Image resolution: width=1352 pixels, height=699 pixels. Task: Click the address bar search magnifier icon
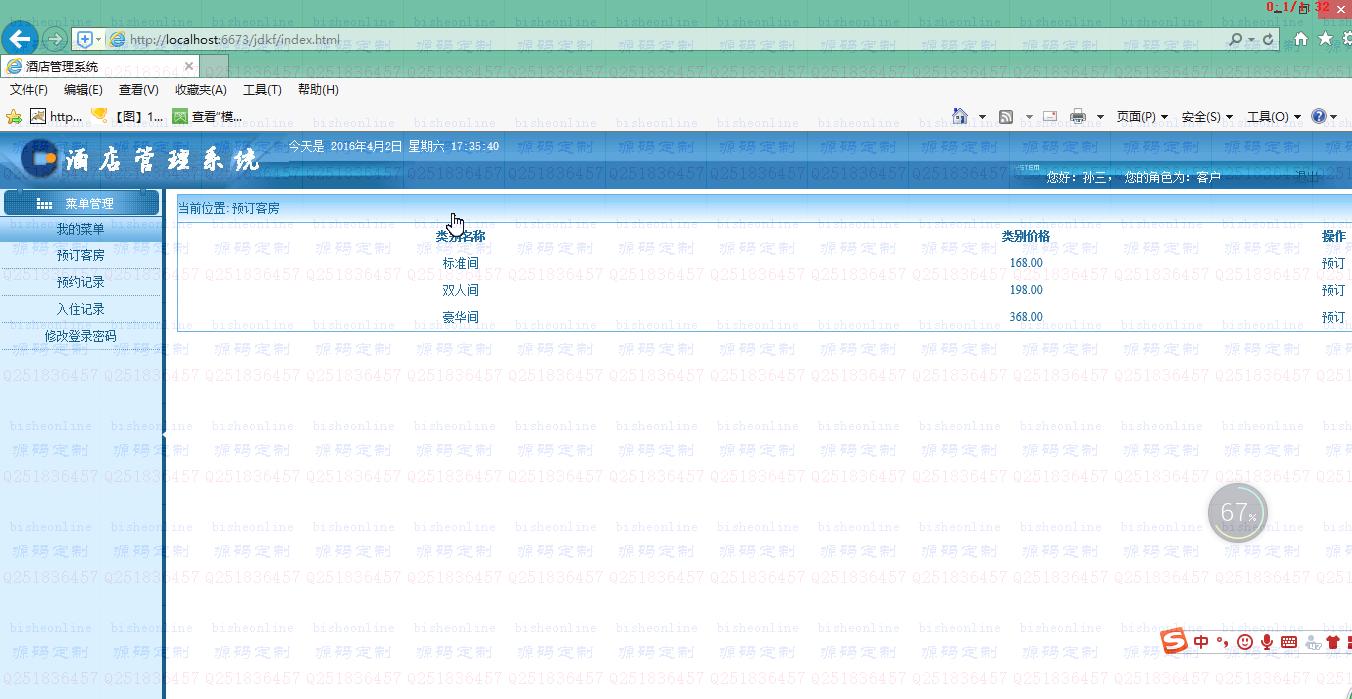tap(1236, 39)
